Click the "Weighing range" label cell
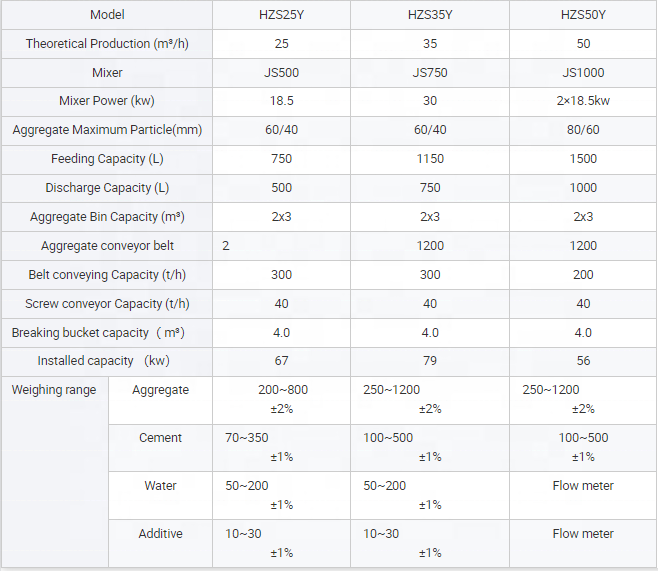The width and height of the screenshot is (658, 571). (54, 390)
